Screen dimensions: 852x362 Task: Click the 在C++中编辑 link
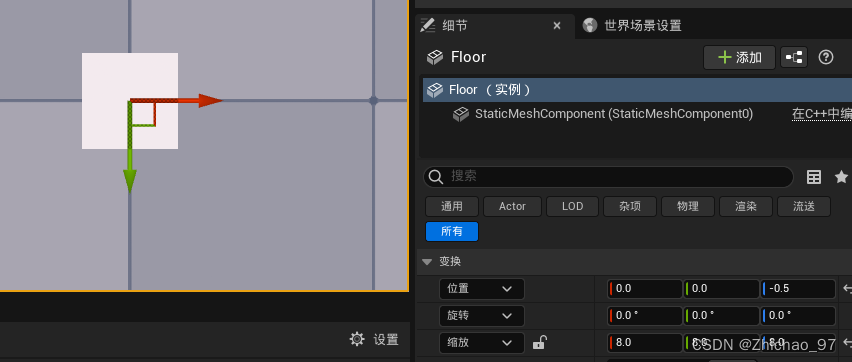click(x=822, y=114)
